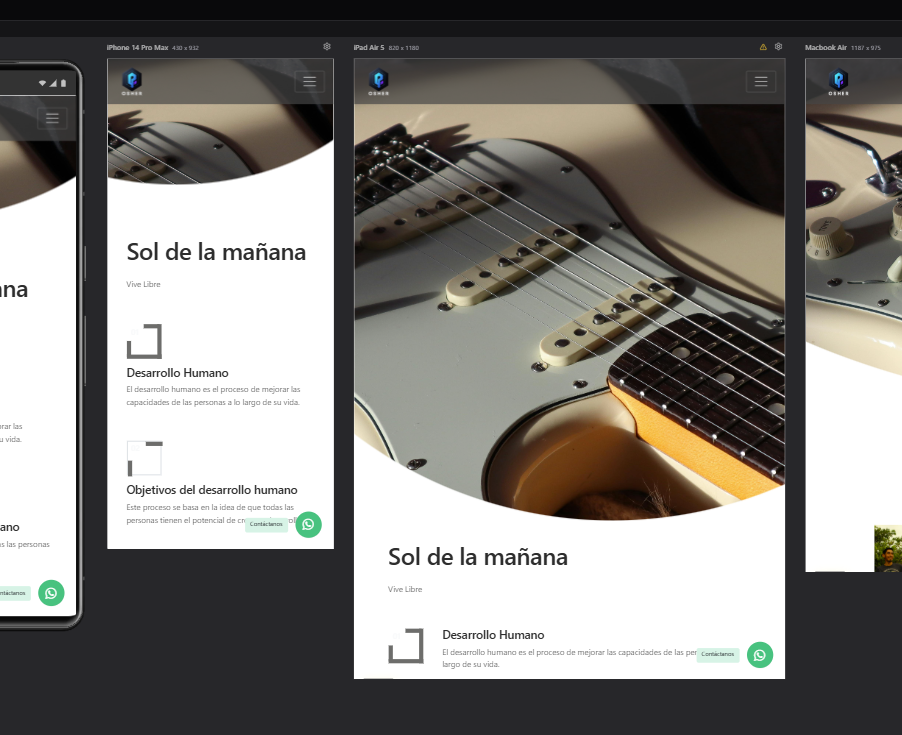This screenshot has width=902, height=735.
Task: Click OSHER logo in iPad Air 5 preview
Action: pyautogui.click(x=379, y=82)
